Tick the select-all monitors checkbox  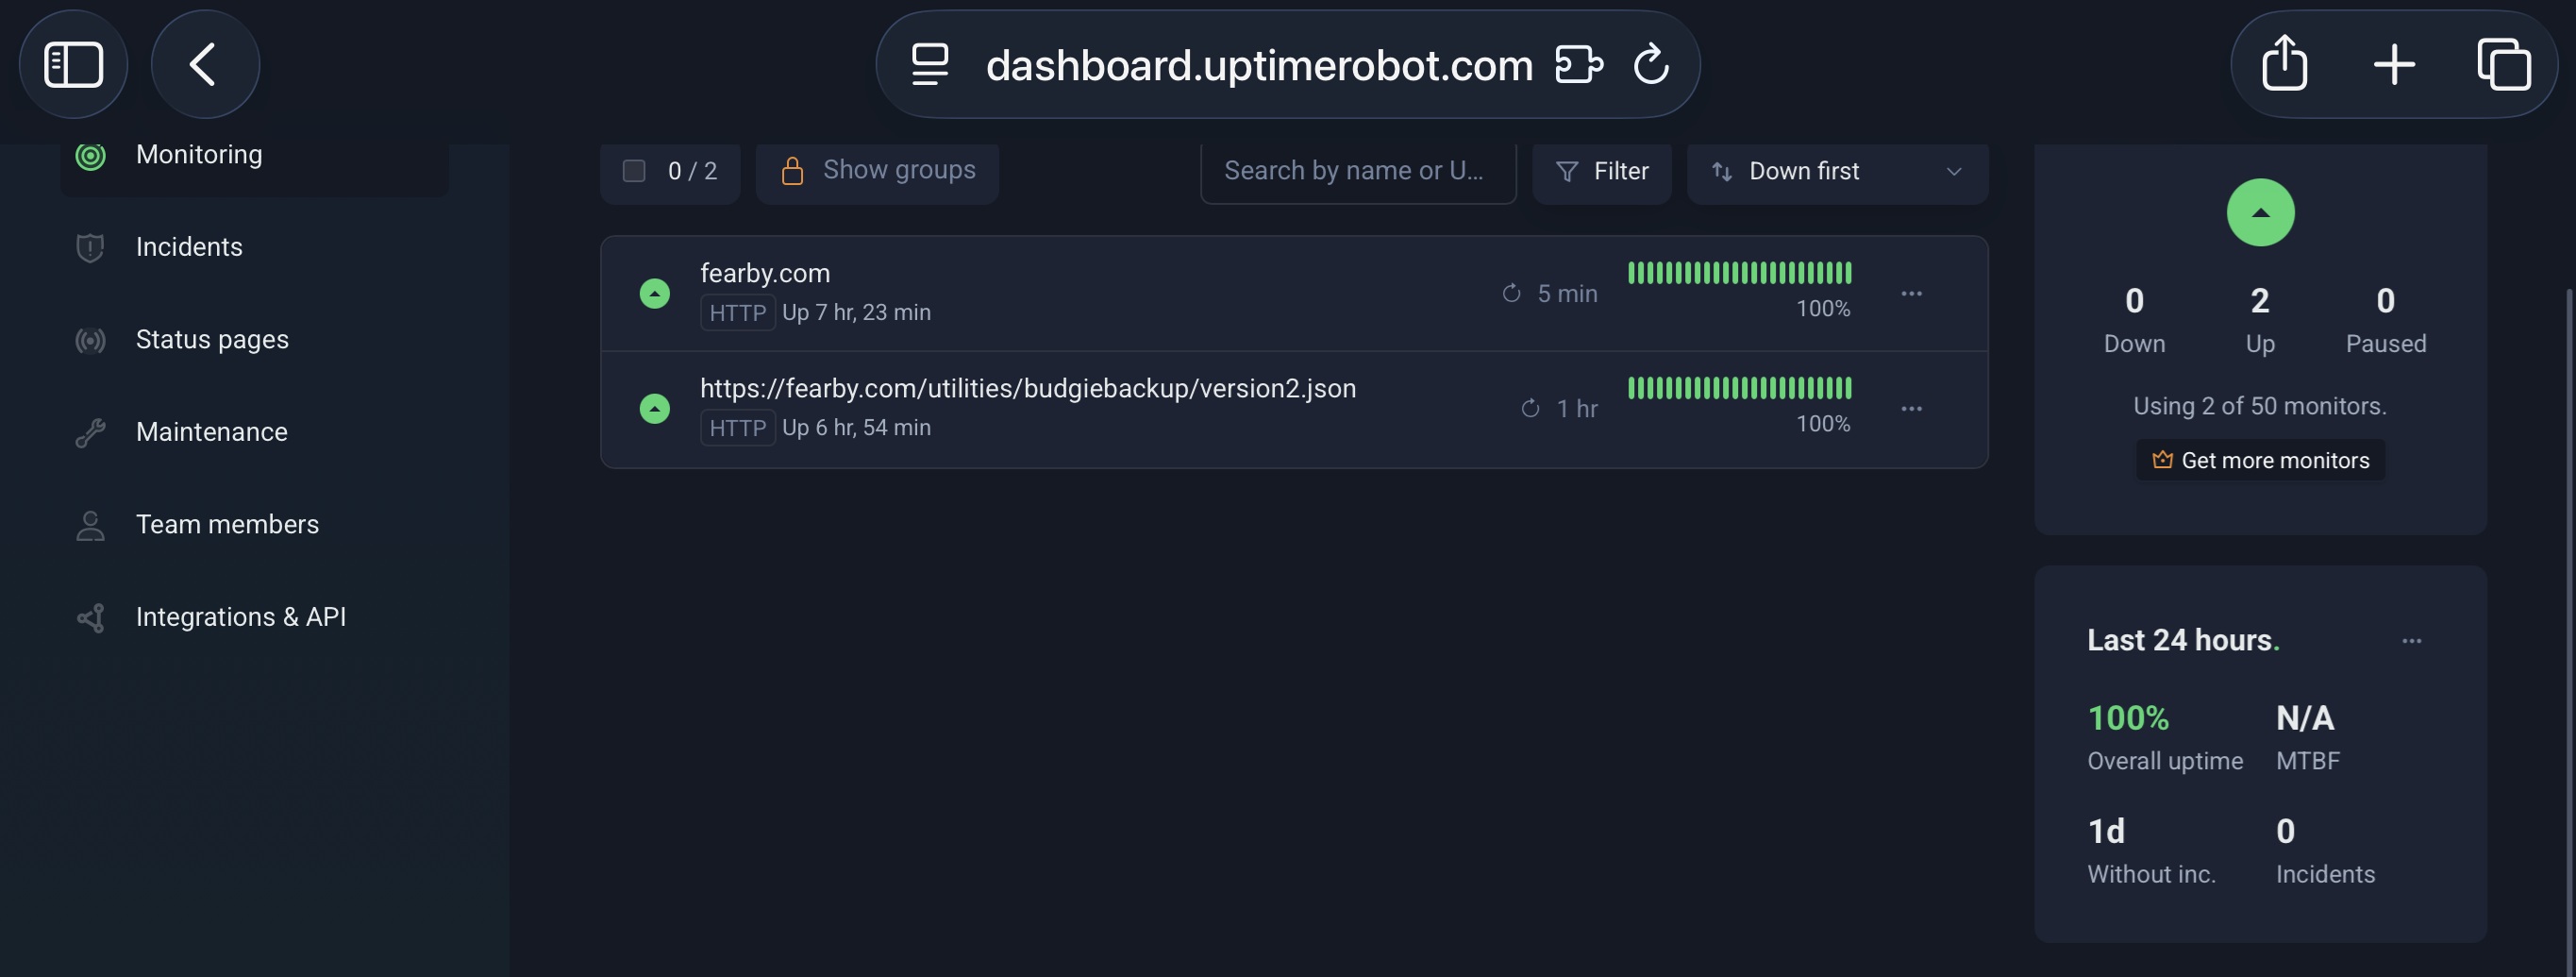pos(634,171)
